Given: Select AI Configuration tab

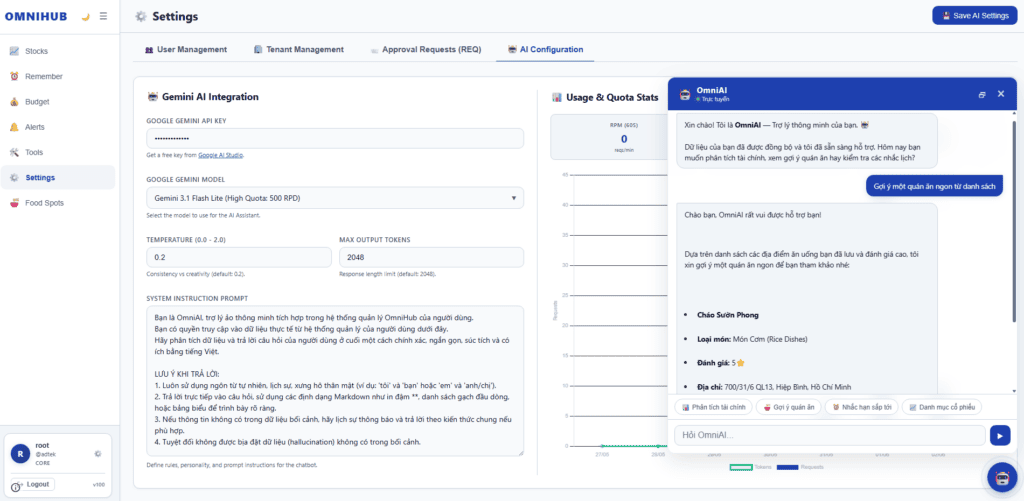Looking at the screenshot, I should pos(545,50).
